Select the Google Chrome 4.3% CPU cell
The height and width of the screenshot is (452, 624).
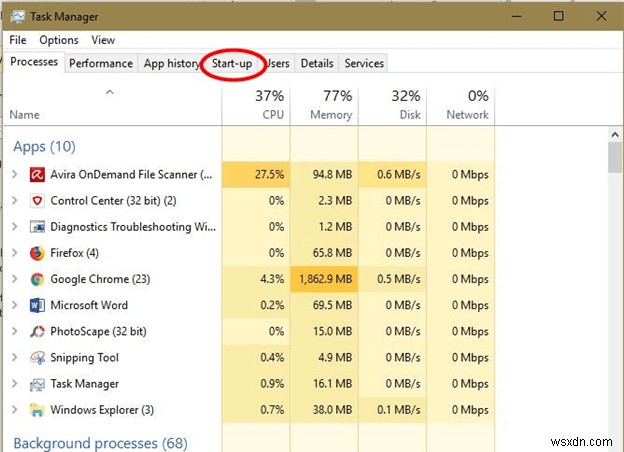coord(256,279)
